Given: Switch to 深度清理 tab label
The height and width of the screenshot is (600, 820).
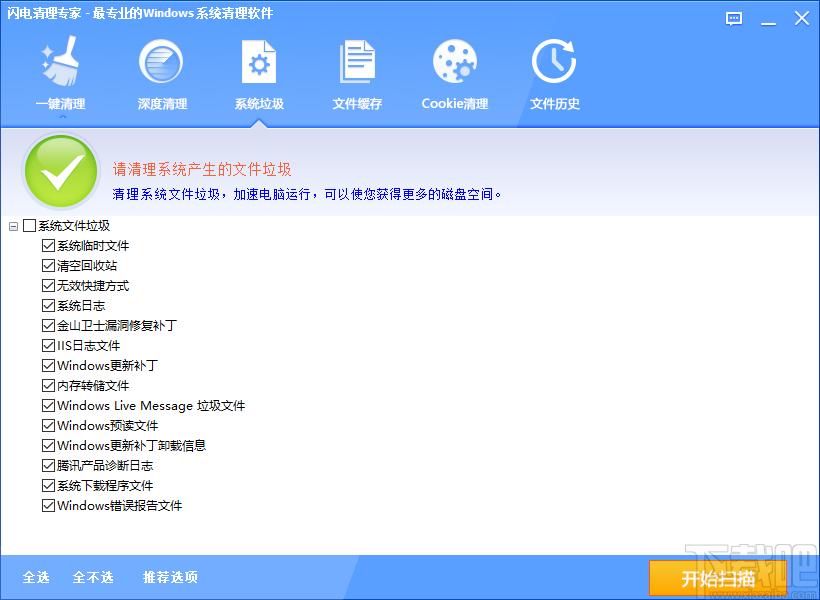Looking at the screenshot, I should point(162,104).
